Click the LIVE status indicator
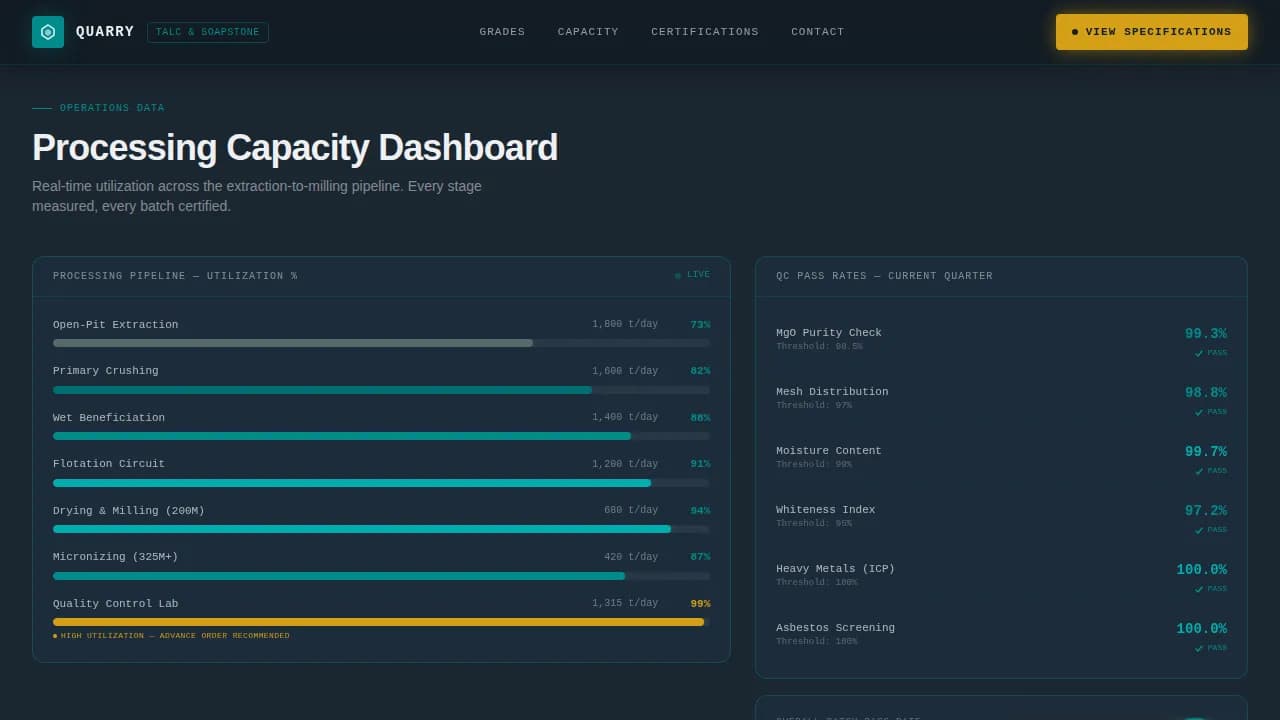The height and width of the screenshot is (720, 1280). pyautogui.click(x=692, y=275)
